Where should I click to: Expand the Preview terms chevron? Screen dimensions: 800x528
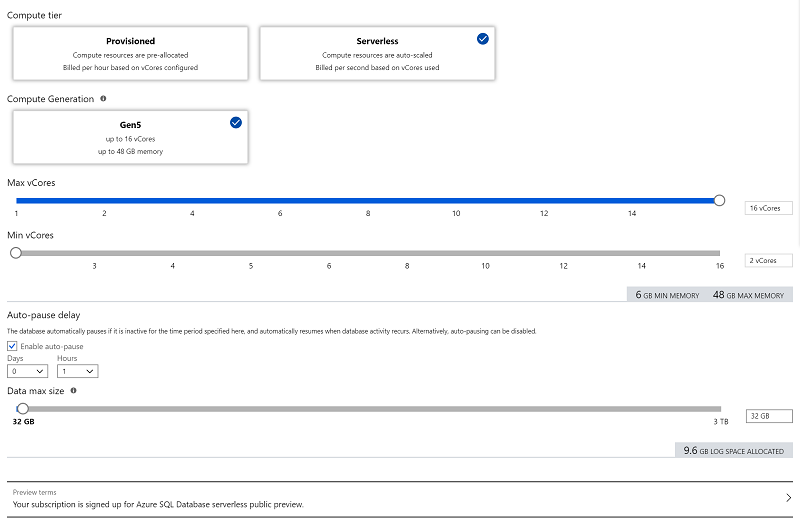(789, 498)
